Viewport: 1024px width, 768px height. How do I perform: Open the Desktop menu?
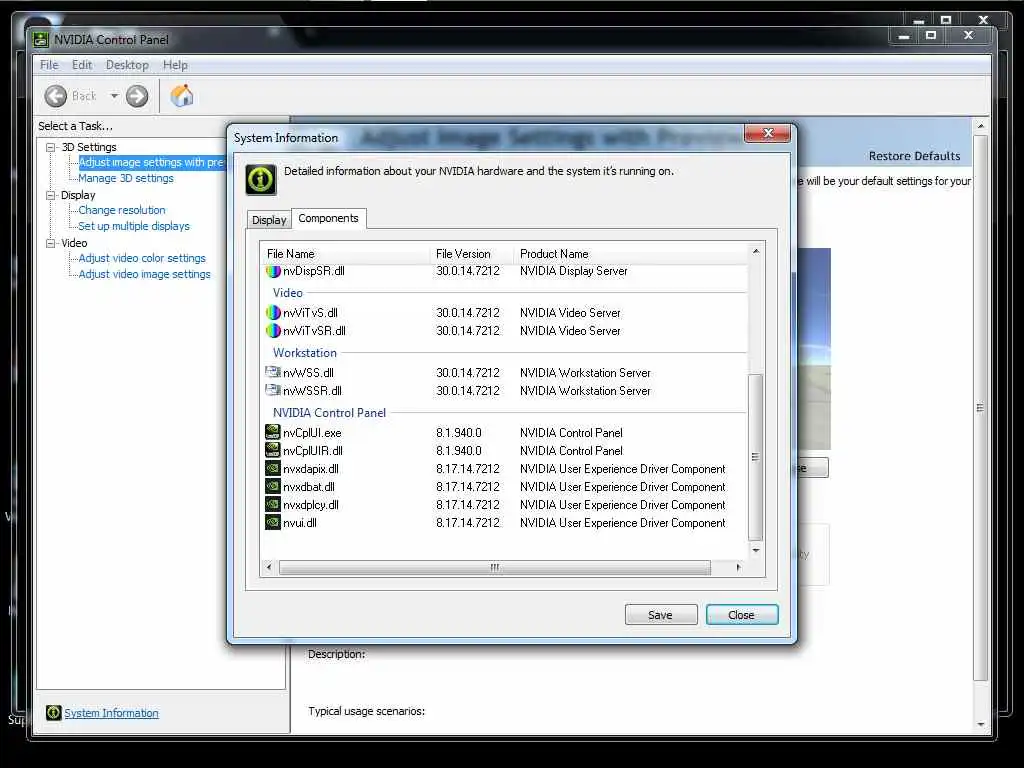pos(127,65)
